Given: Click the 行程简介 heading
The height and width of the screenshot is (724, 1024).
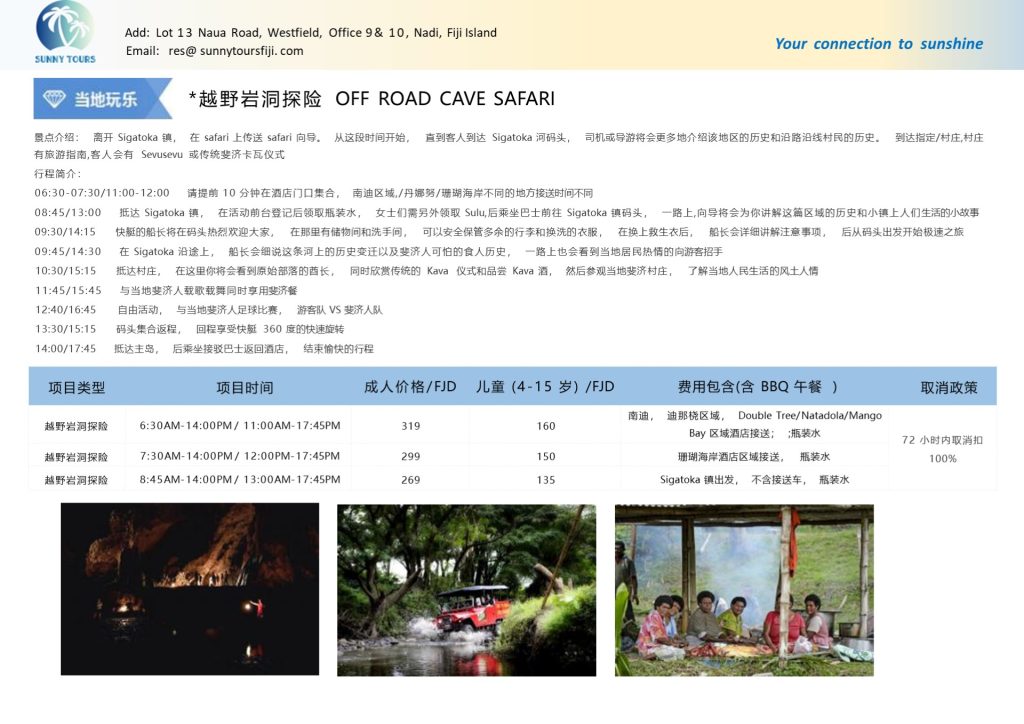Looking at the screenshot, I should pos(57,174).
